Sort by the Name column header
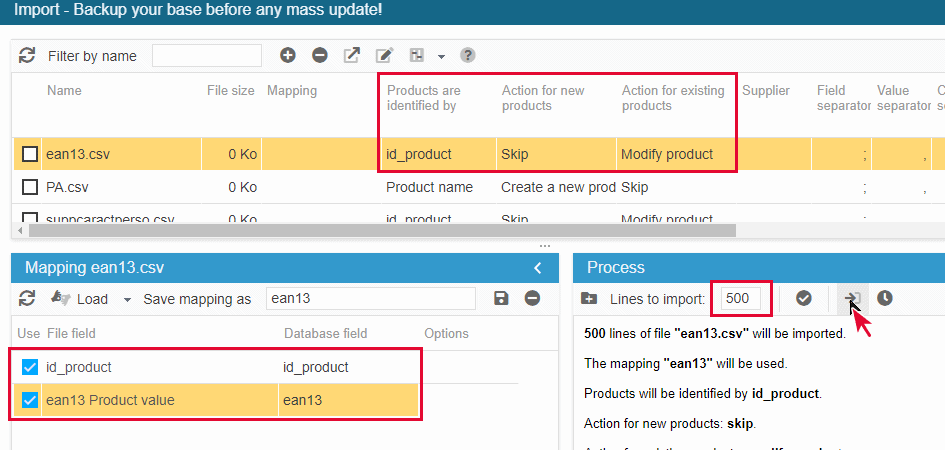 (x=64, y=91)
